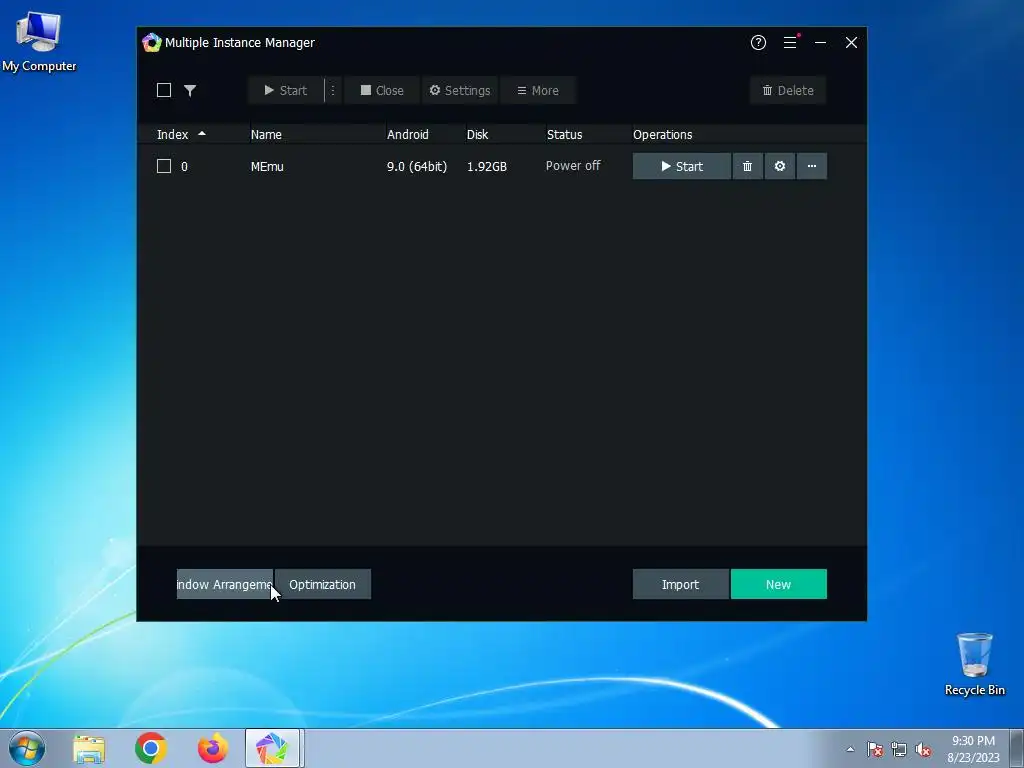Open the help question mark icon
1024x768 pixels.
[758, 42]
